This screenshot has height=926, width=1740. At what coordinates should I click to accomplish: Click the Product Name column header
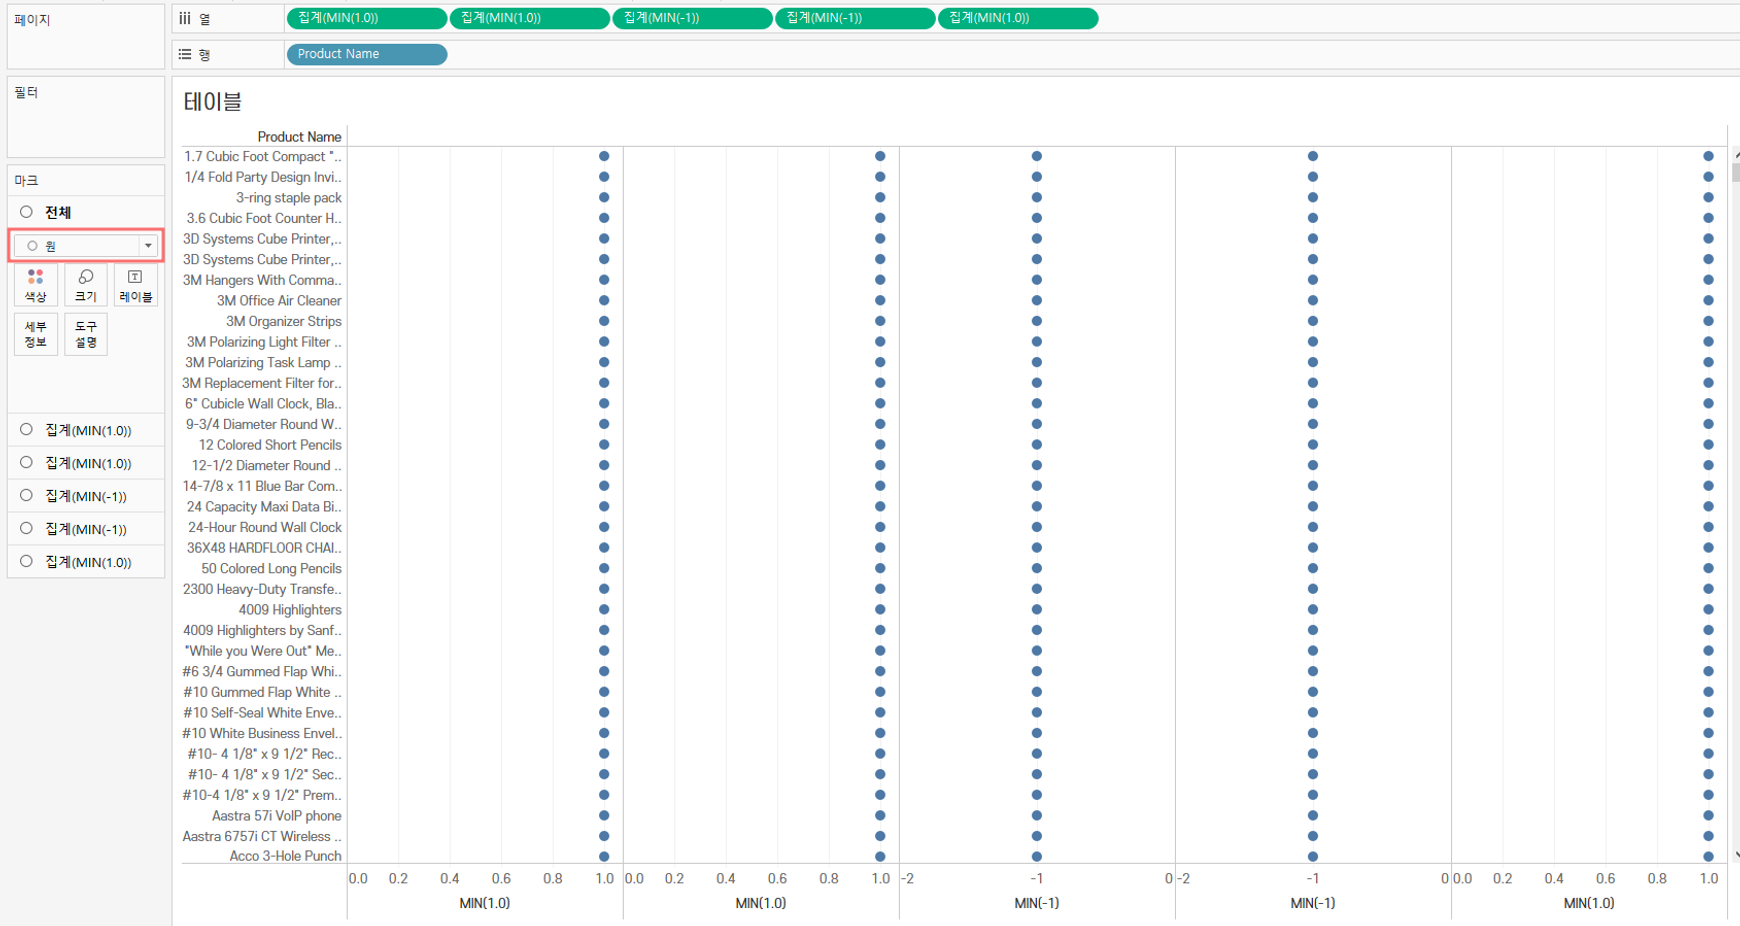(299, 137)
